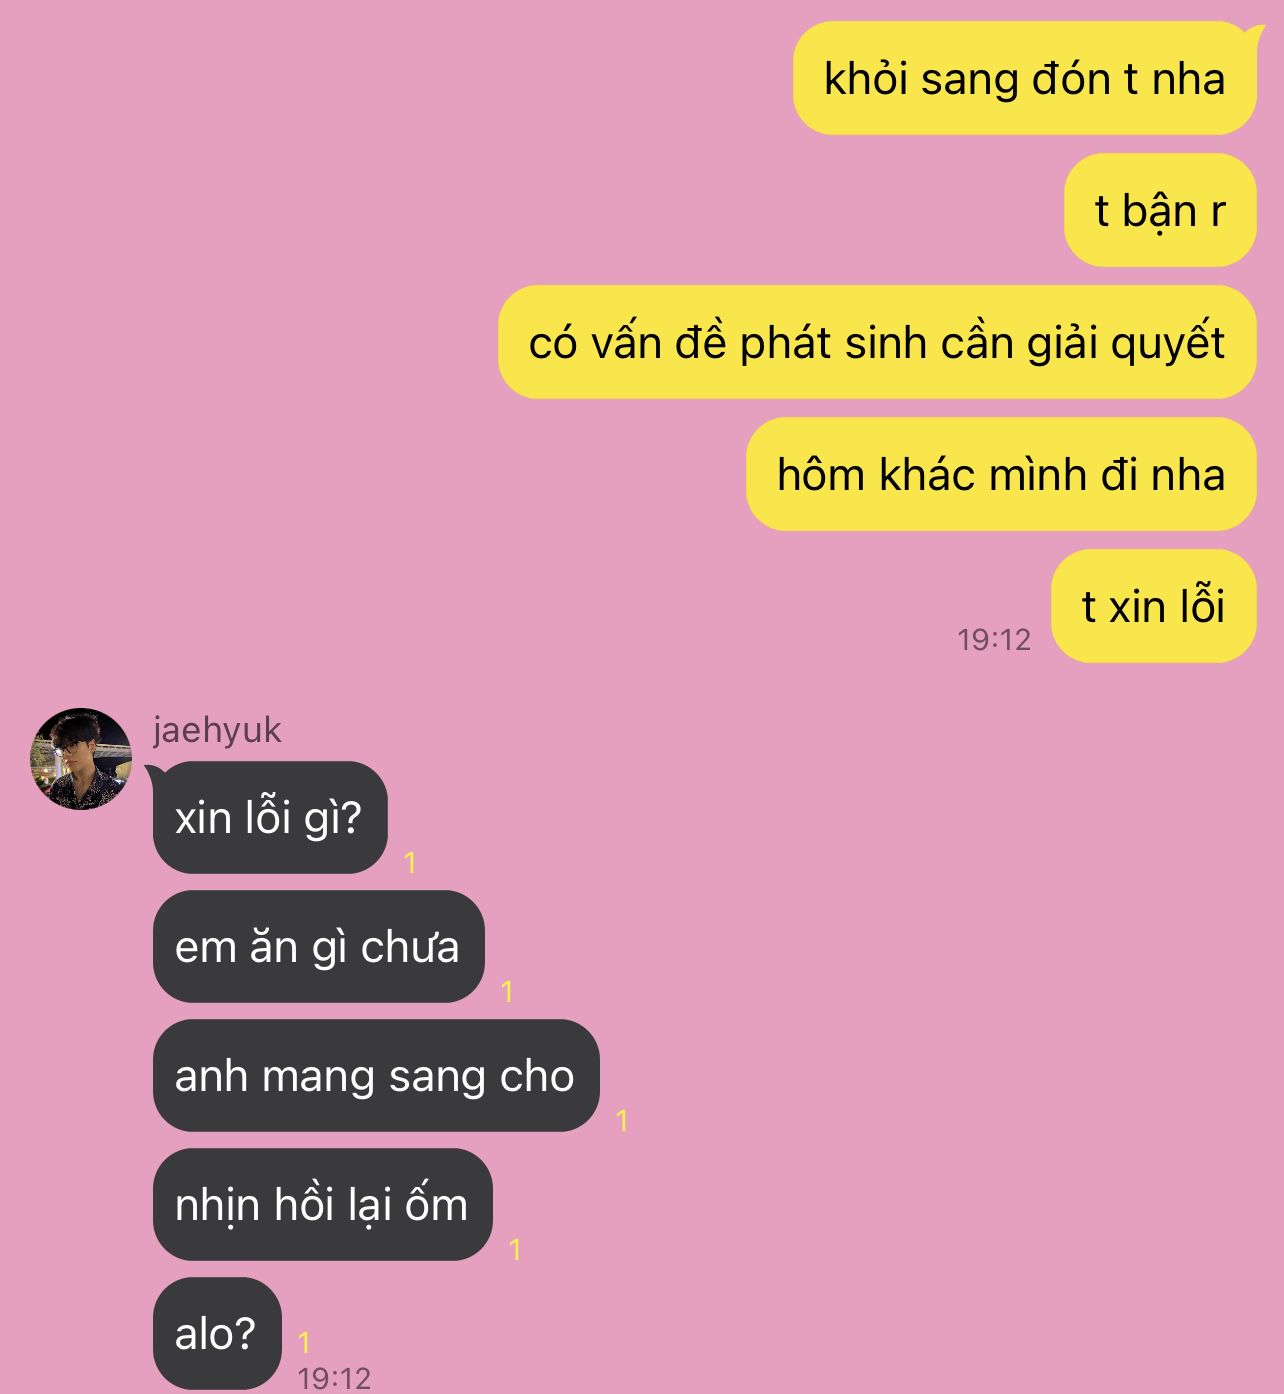Image resolution: width=1284 pixels, height=1394 pixels.
Task: Tap unread count beside 'em ăn gì chưa'
Action: click(507, 991)
